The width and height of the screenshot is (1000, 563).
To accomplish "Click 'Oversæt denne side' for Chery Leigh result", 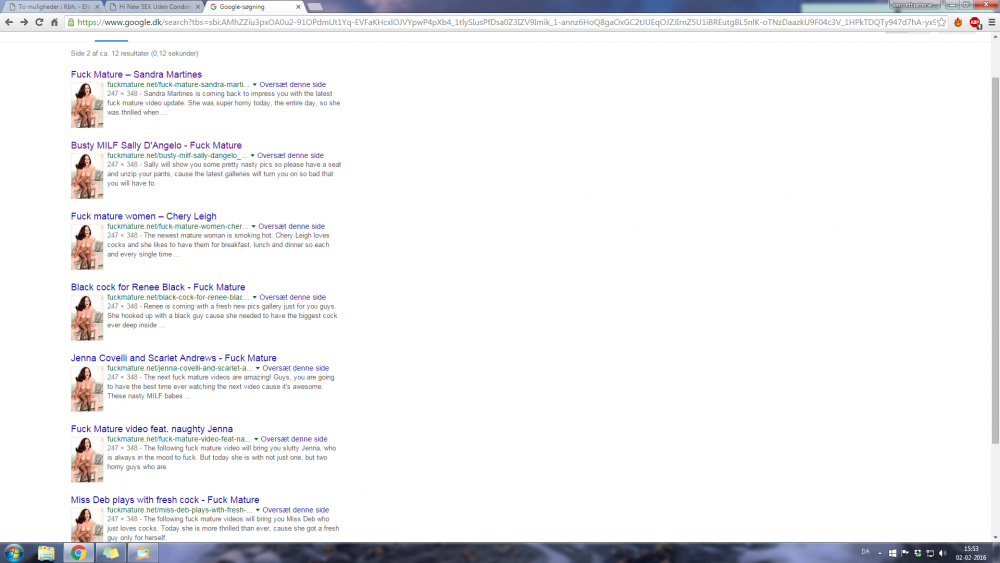I will (x=291, y=226).
